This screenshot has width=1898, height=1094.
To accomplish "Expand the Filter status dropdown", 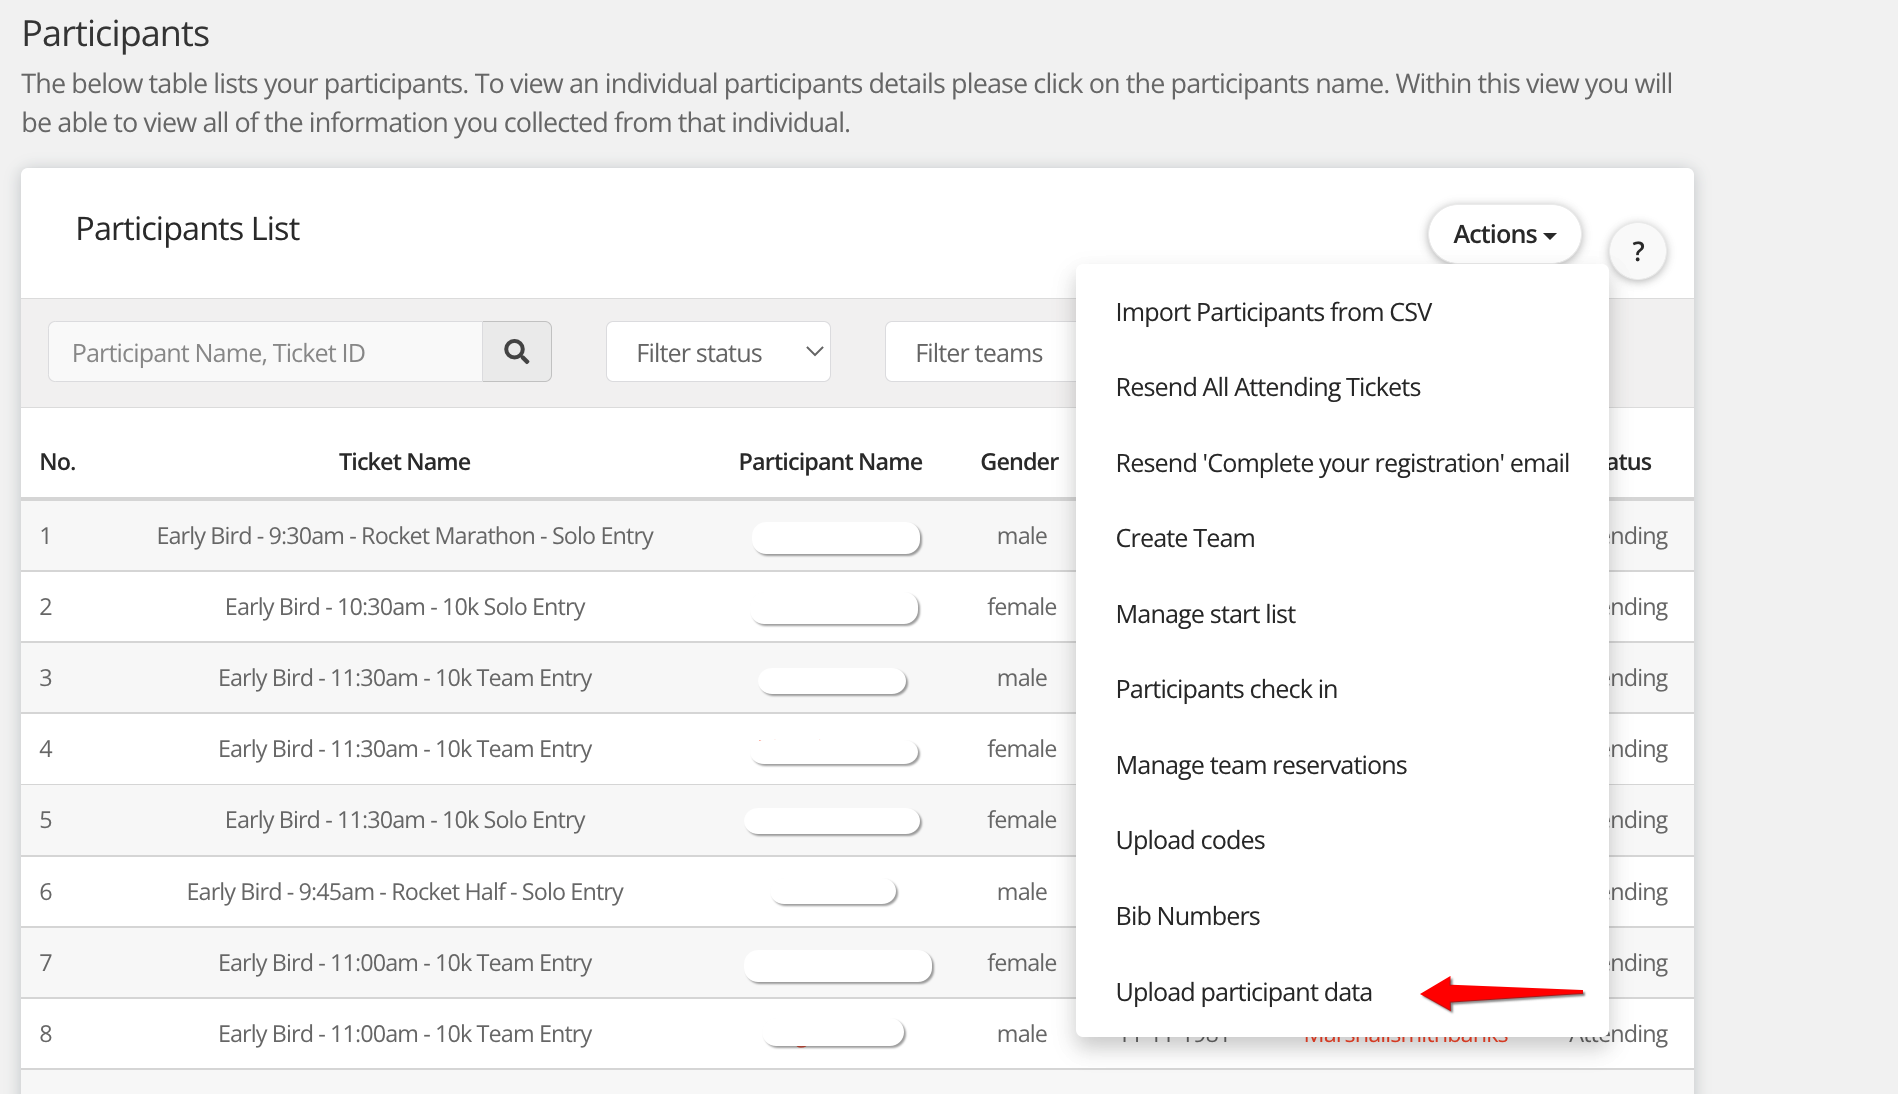I will point(717,352).
